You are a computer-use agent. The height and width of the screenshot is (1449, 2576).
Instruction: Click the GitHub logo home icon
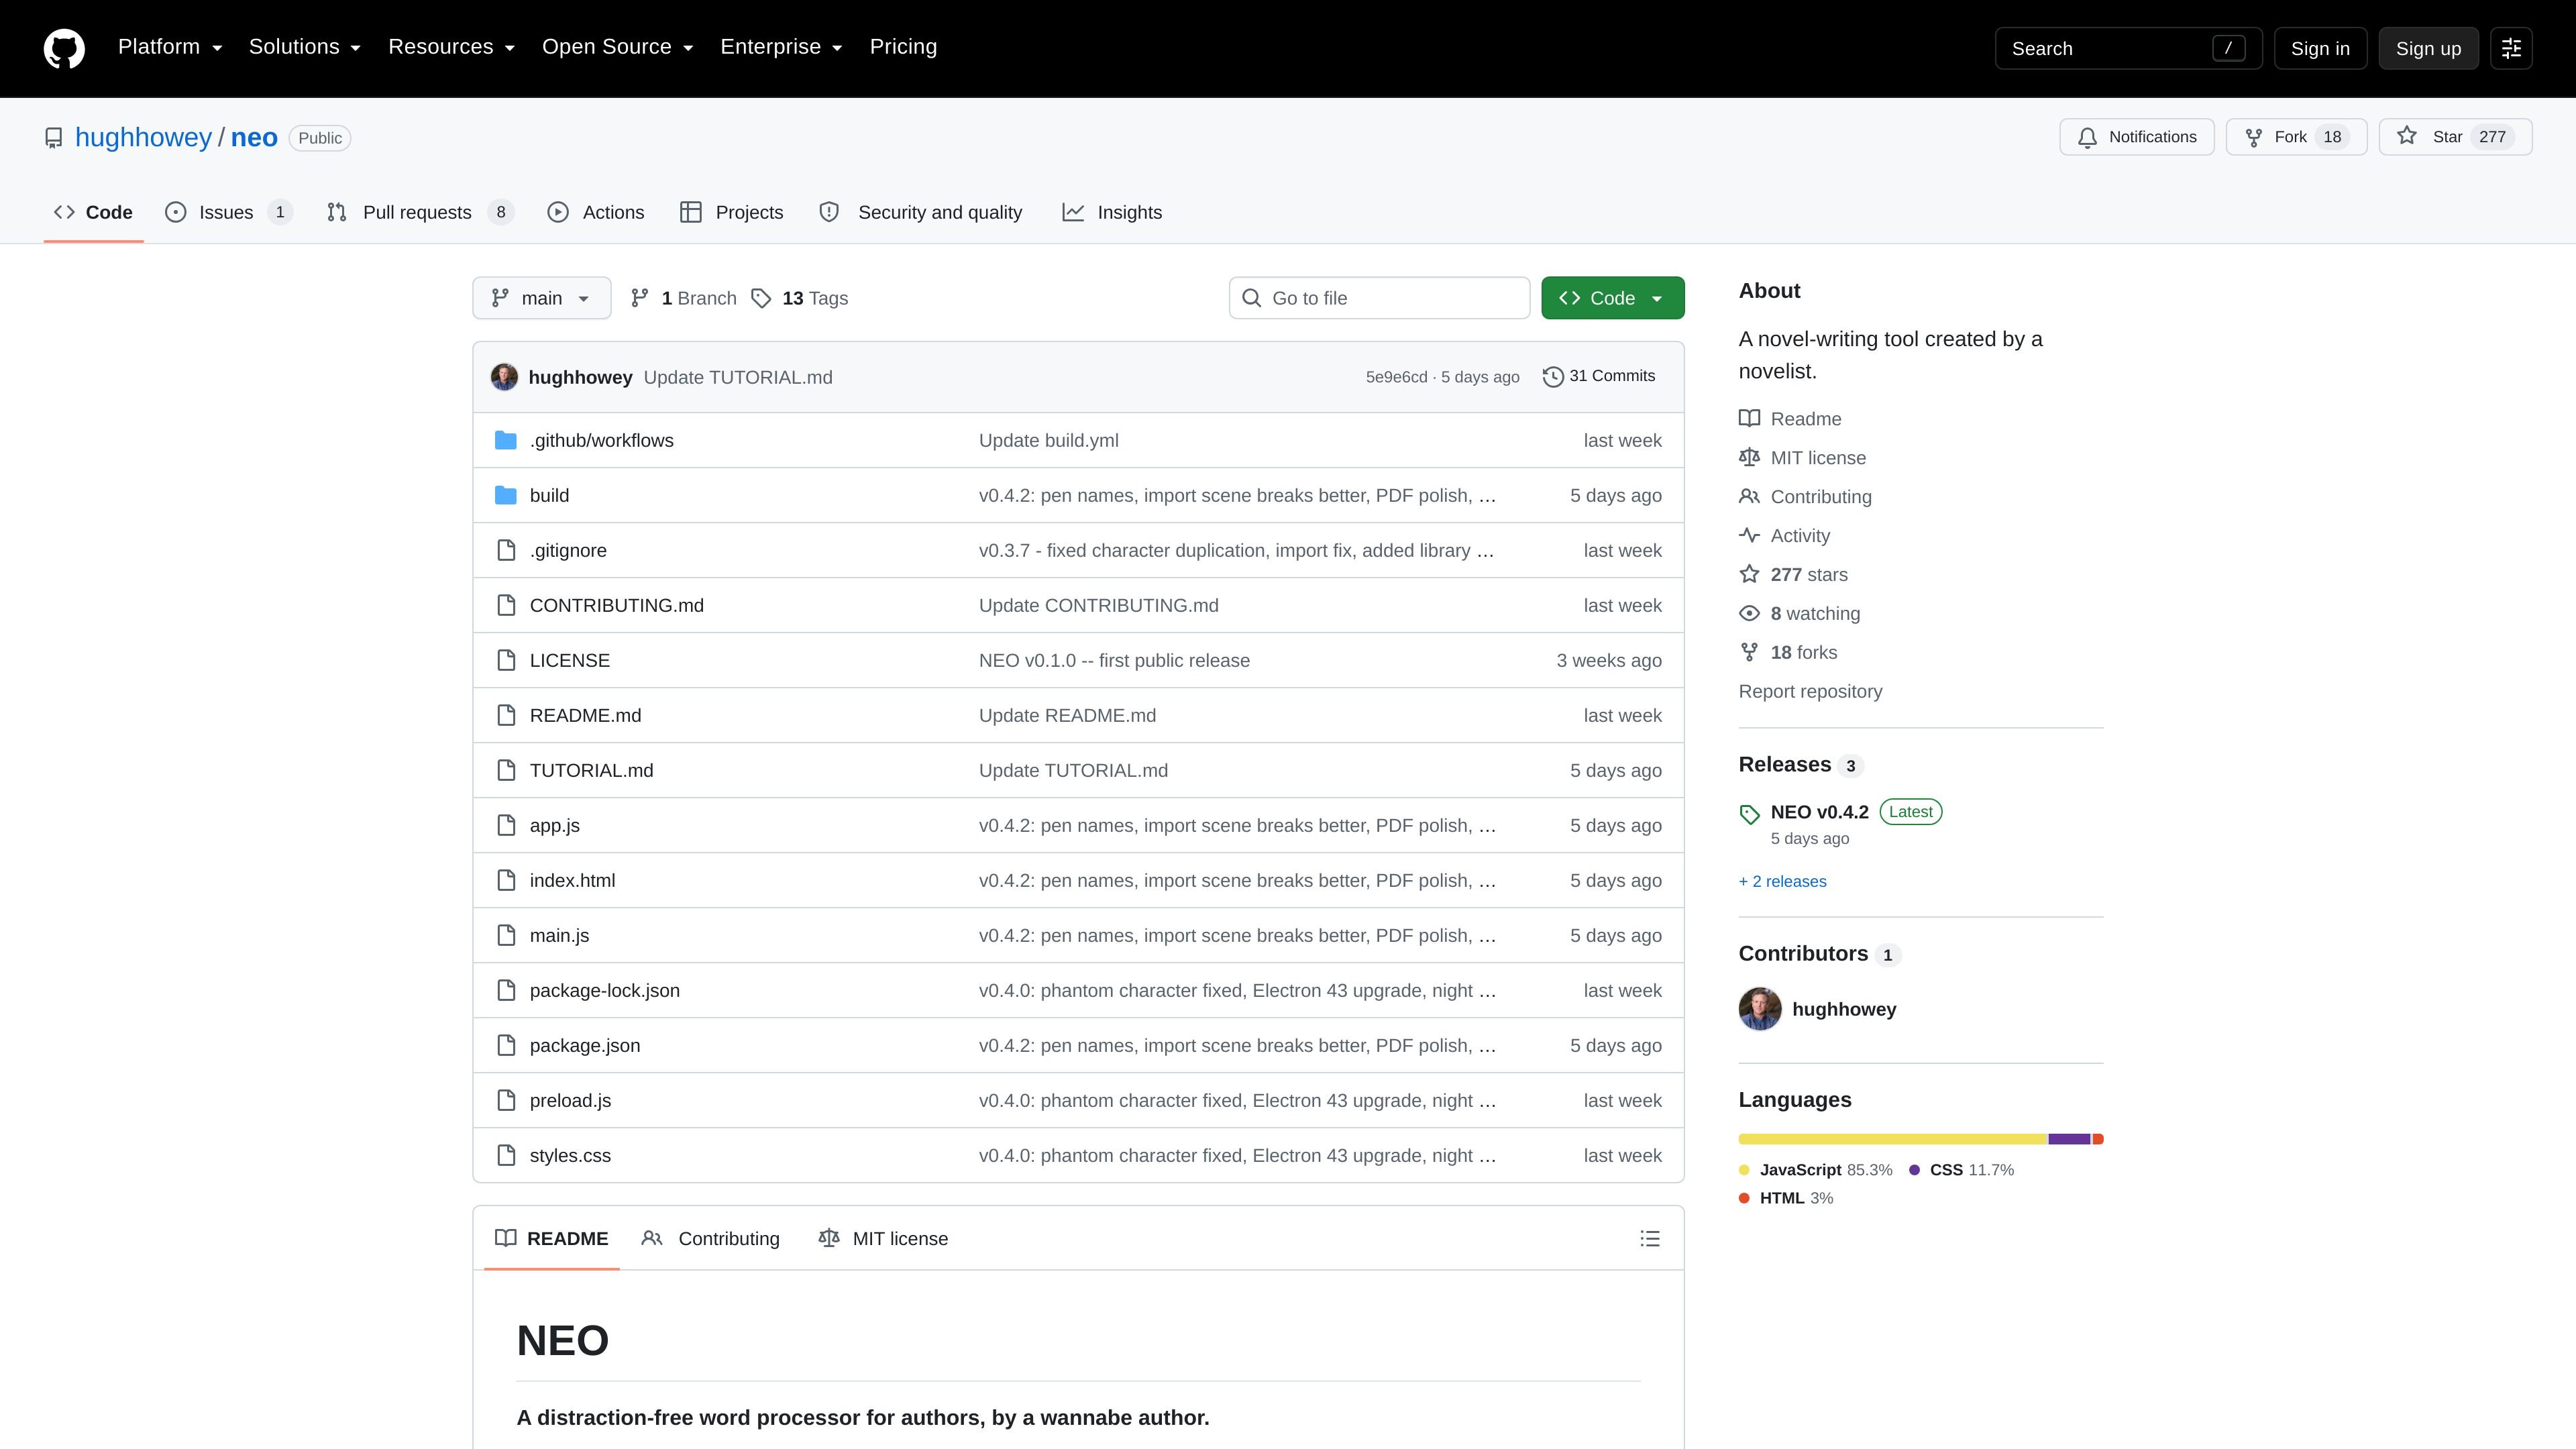coord(64,48)
